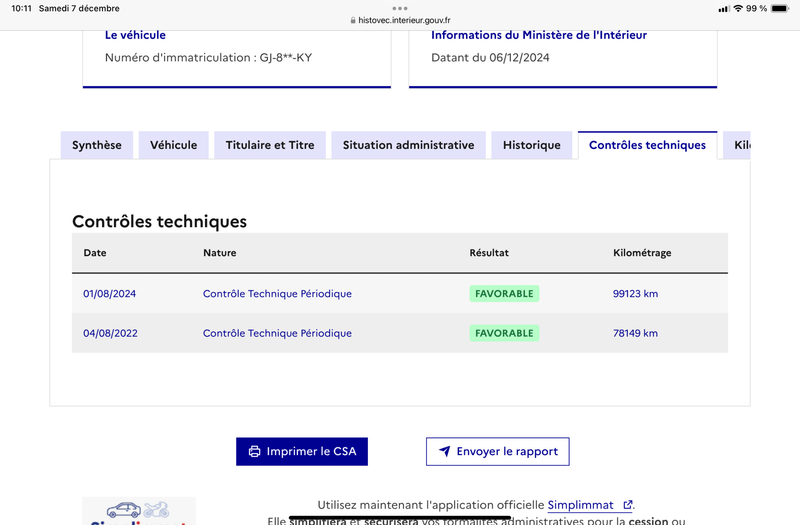800x525 pixels.
Task: Open the Titulaire et Titre tab
Action: (270, 145)
